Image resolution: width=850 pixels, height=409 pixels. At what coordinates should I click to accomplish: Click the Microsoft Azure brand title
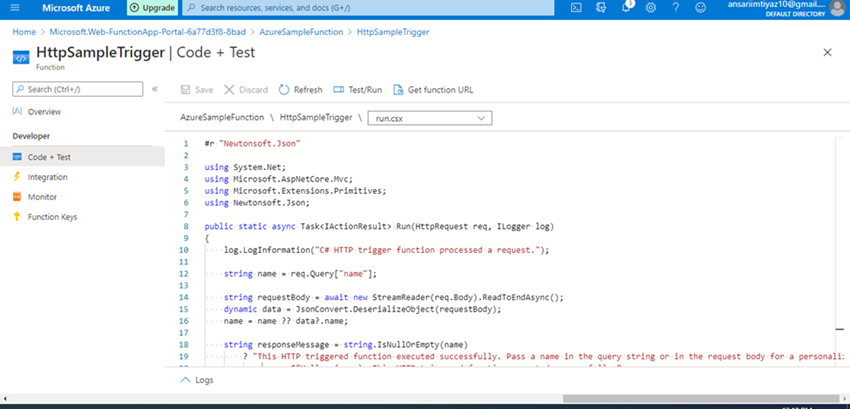[76, 8]
